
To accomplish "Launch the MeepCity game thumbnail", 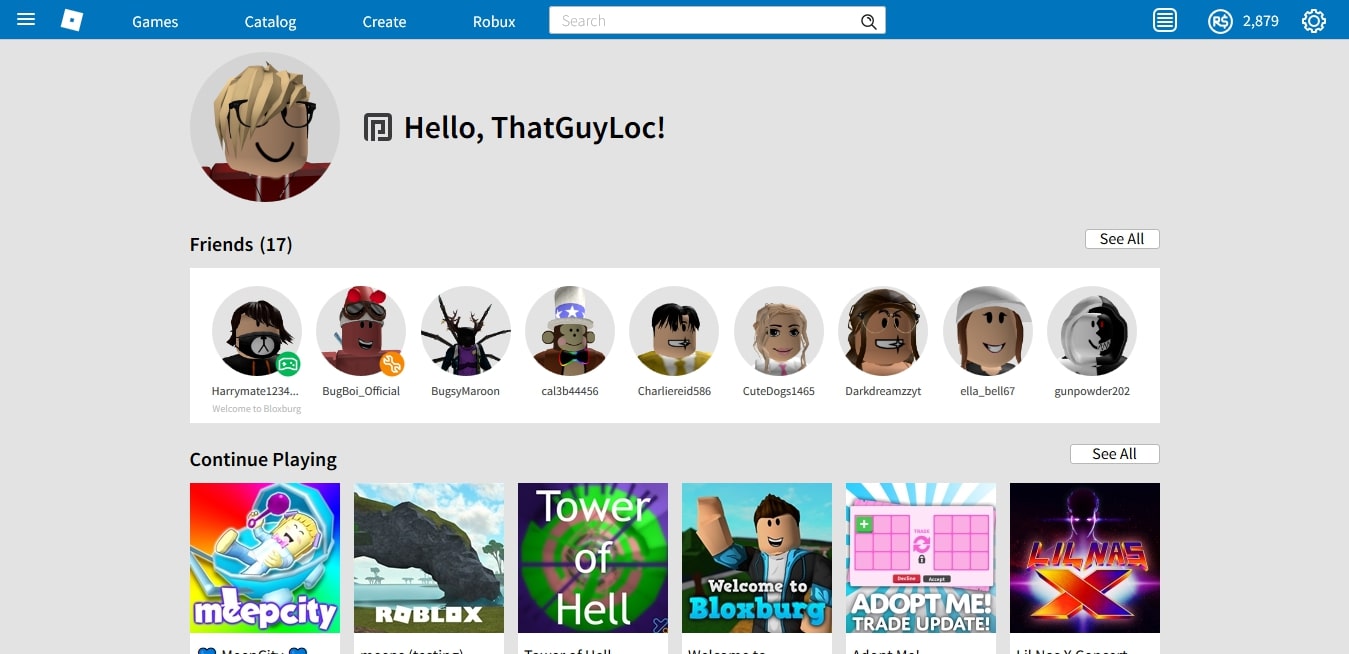I will click(264, 558).
